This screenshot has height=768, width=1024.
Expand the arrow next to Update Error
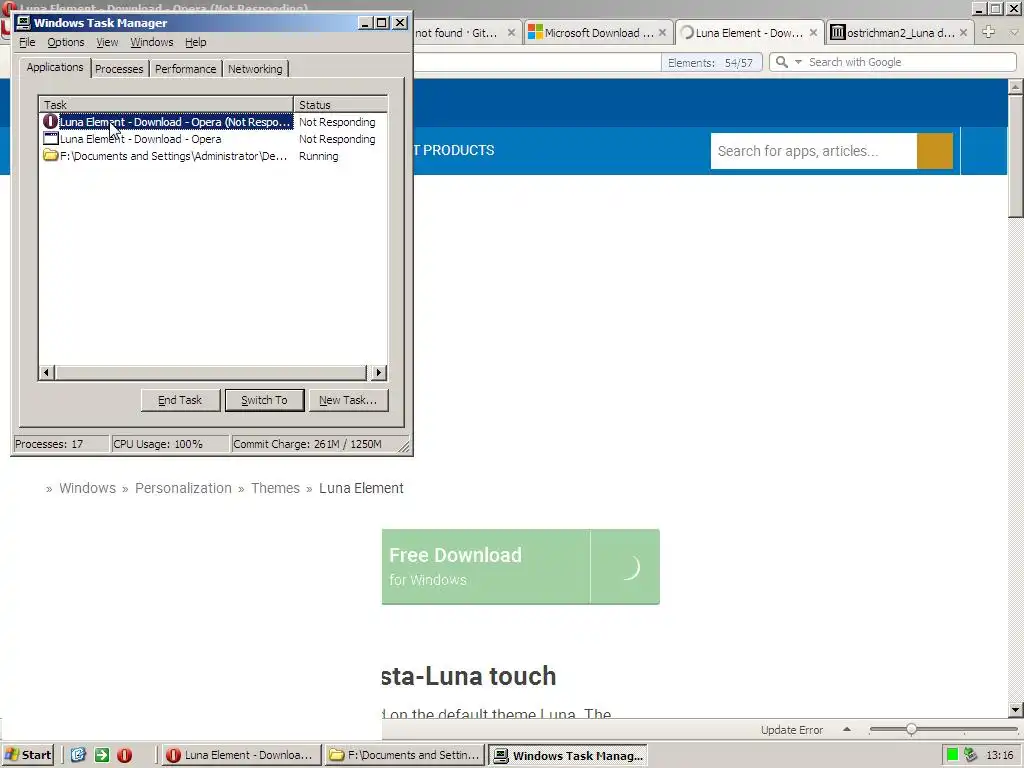coord(847,729)
